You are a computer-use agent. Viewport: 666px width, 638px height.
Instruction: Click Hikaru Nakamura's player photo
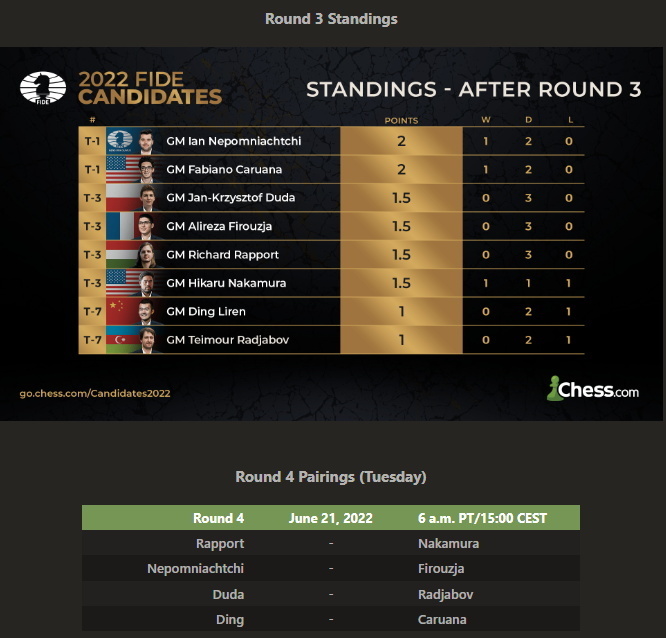point(146,283)
